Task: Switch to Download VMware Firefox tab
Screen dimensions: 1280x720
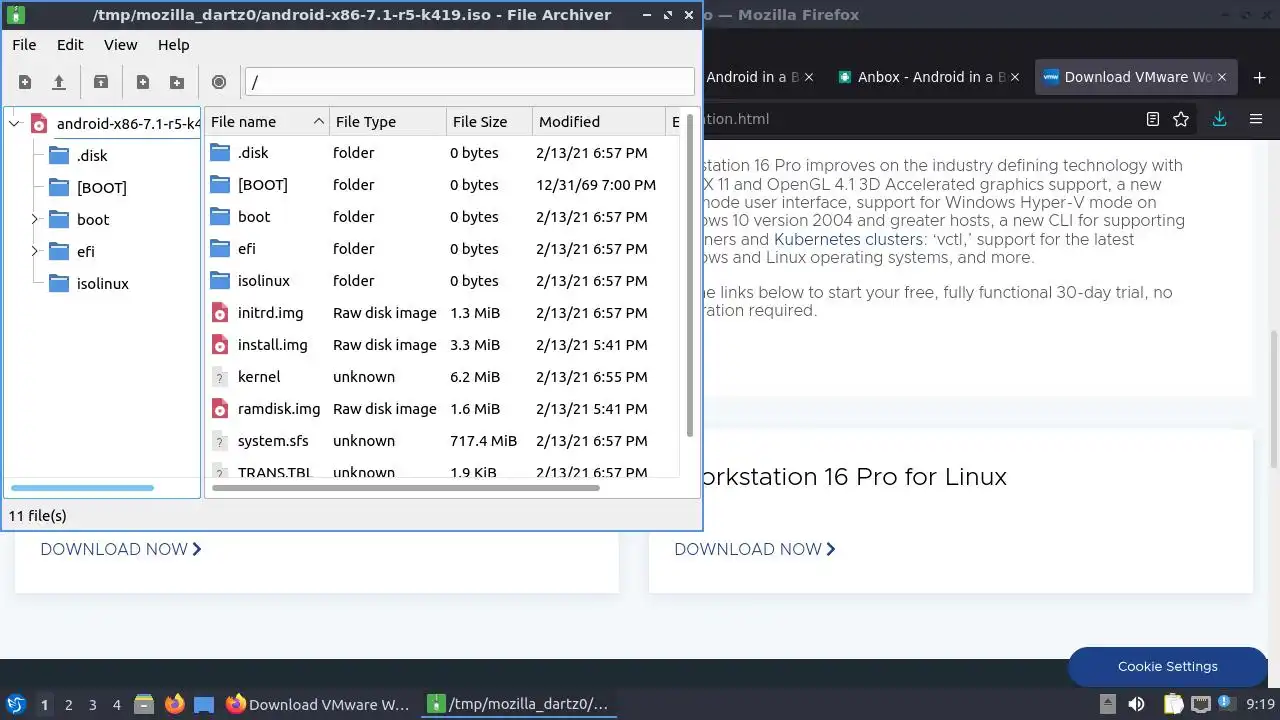Action: [x=1137, y=77]
